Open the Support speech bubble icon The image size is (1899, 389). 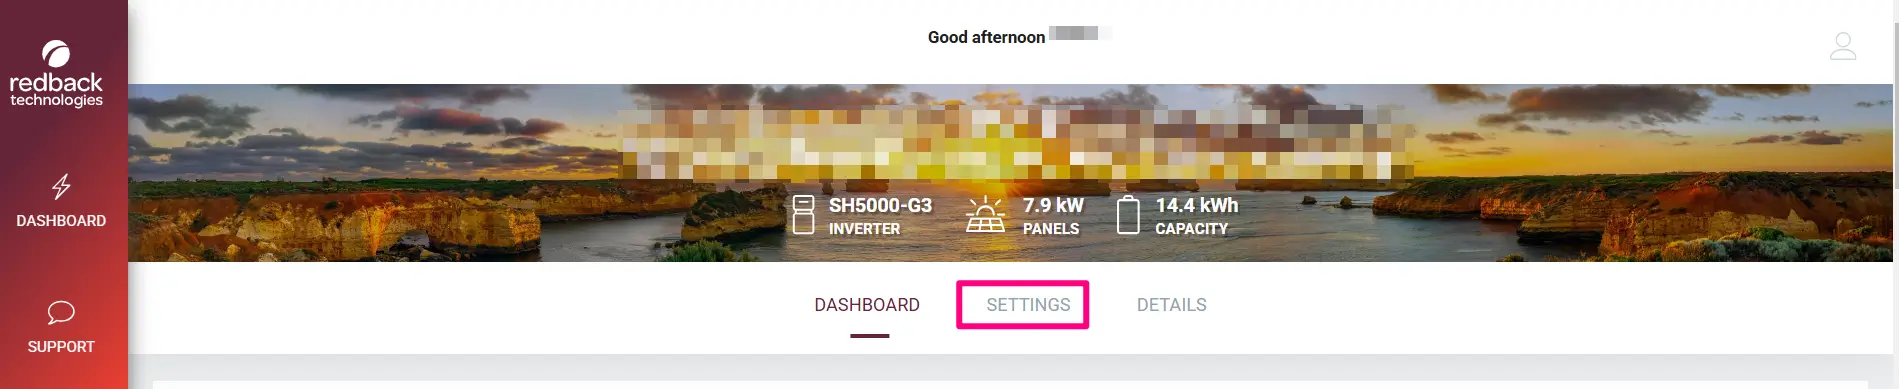pyautogui.click(x=61, y=313)
